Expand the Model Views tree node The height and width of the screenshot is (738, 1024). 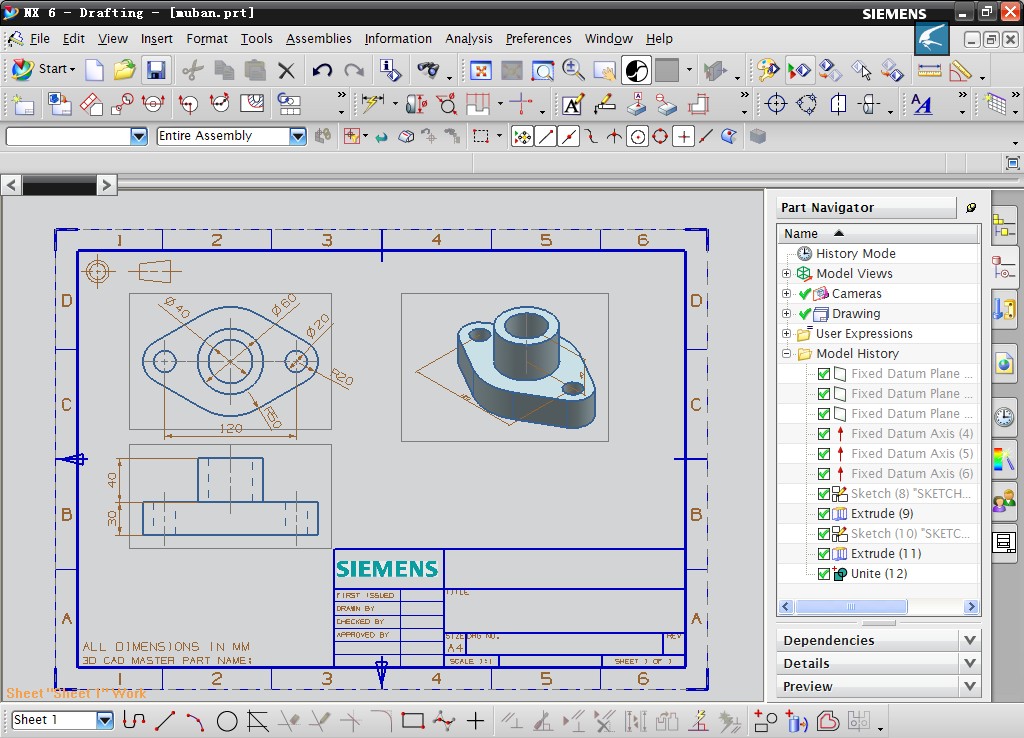click(x=786, y=274)
